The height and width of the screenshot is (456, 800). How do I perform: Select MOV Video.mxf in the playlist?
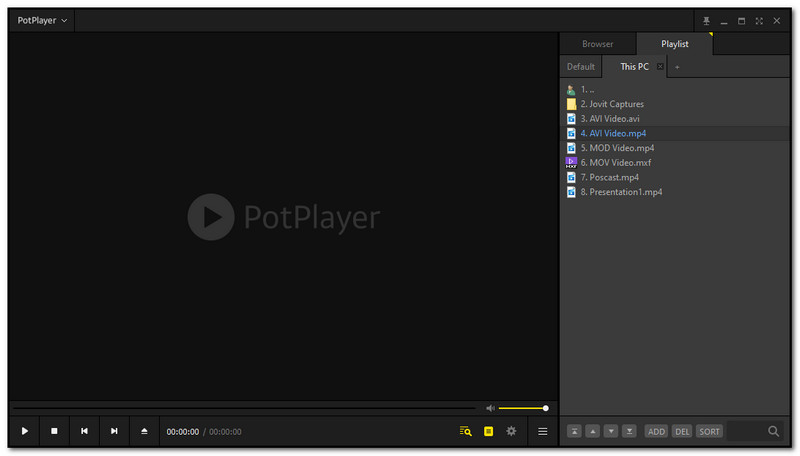pos(675,163)
